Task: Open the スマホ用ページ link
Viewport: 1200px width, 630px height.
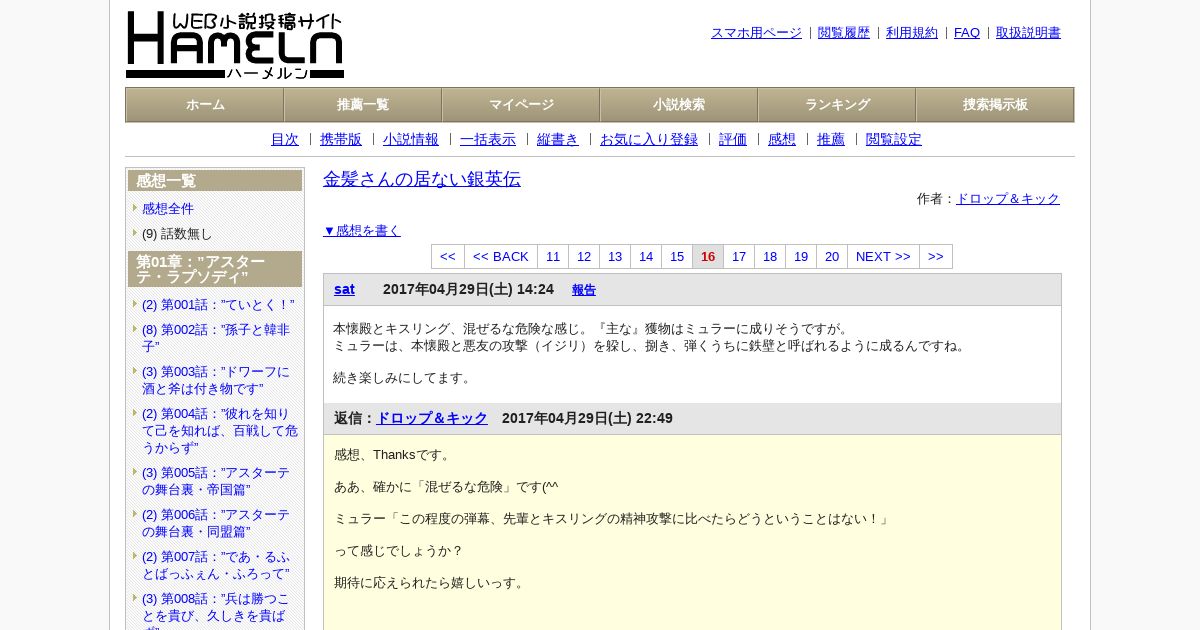Action: pyautogui.click(x=756, y=33)
